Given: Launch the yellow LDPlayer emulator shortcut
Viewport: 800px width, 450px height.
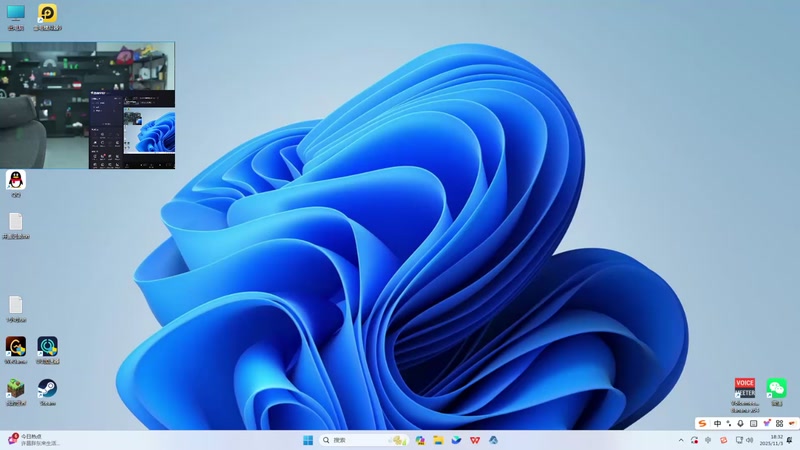Looking at the screenshot, I should [47, 17].
